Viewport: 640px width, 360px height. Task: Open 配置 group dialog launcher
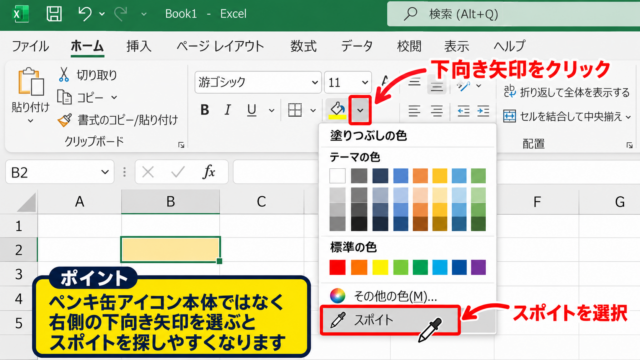[629, 145]
